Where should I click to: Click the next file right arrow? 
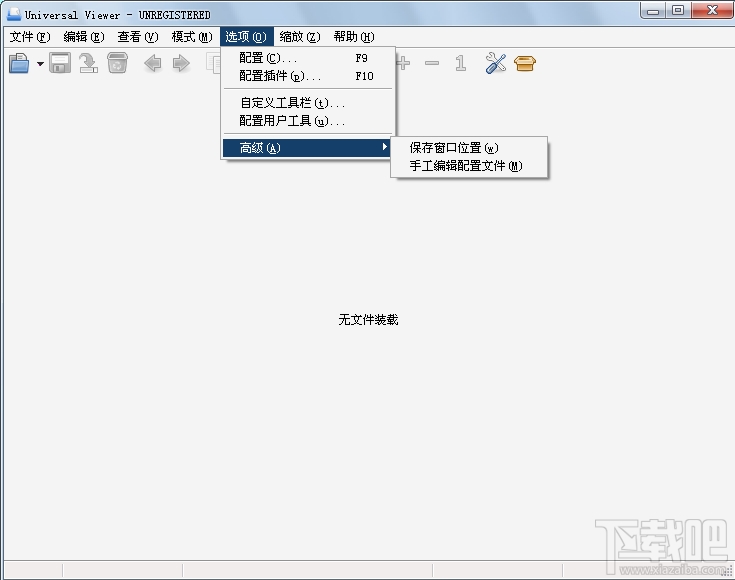click(x=181, y=63)
